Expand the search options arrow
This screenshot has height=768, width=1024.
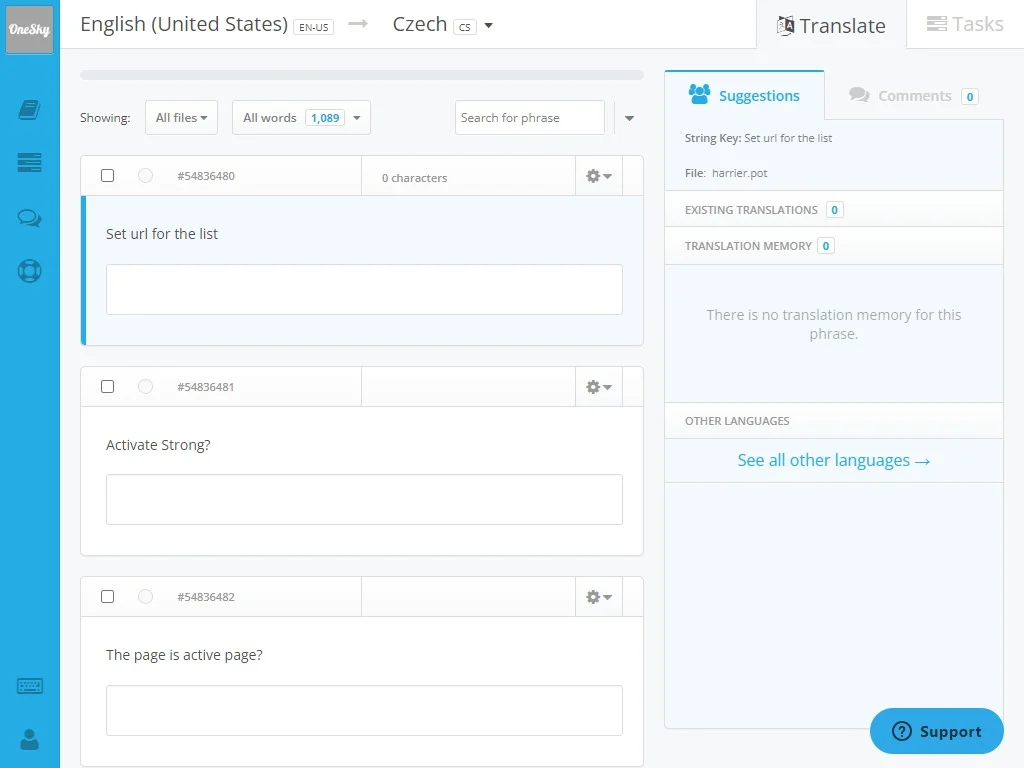pos(630,118)
